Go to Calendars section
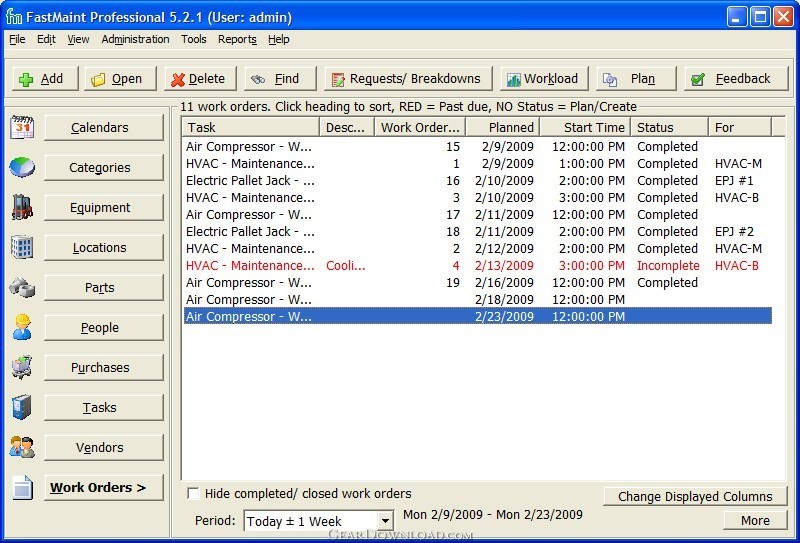800x543 pixels. (104, 127)
